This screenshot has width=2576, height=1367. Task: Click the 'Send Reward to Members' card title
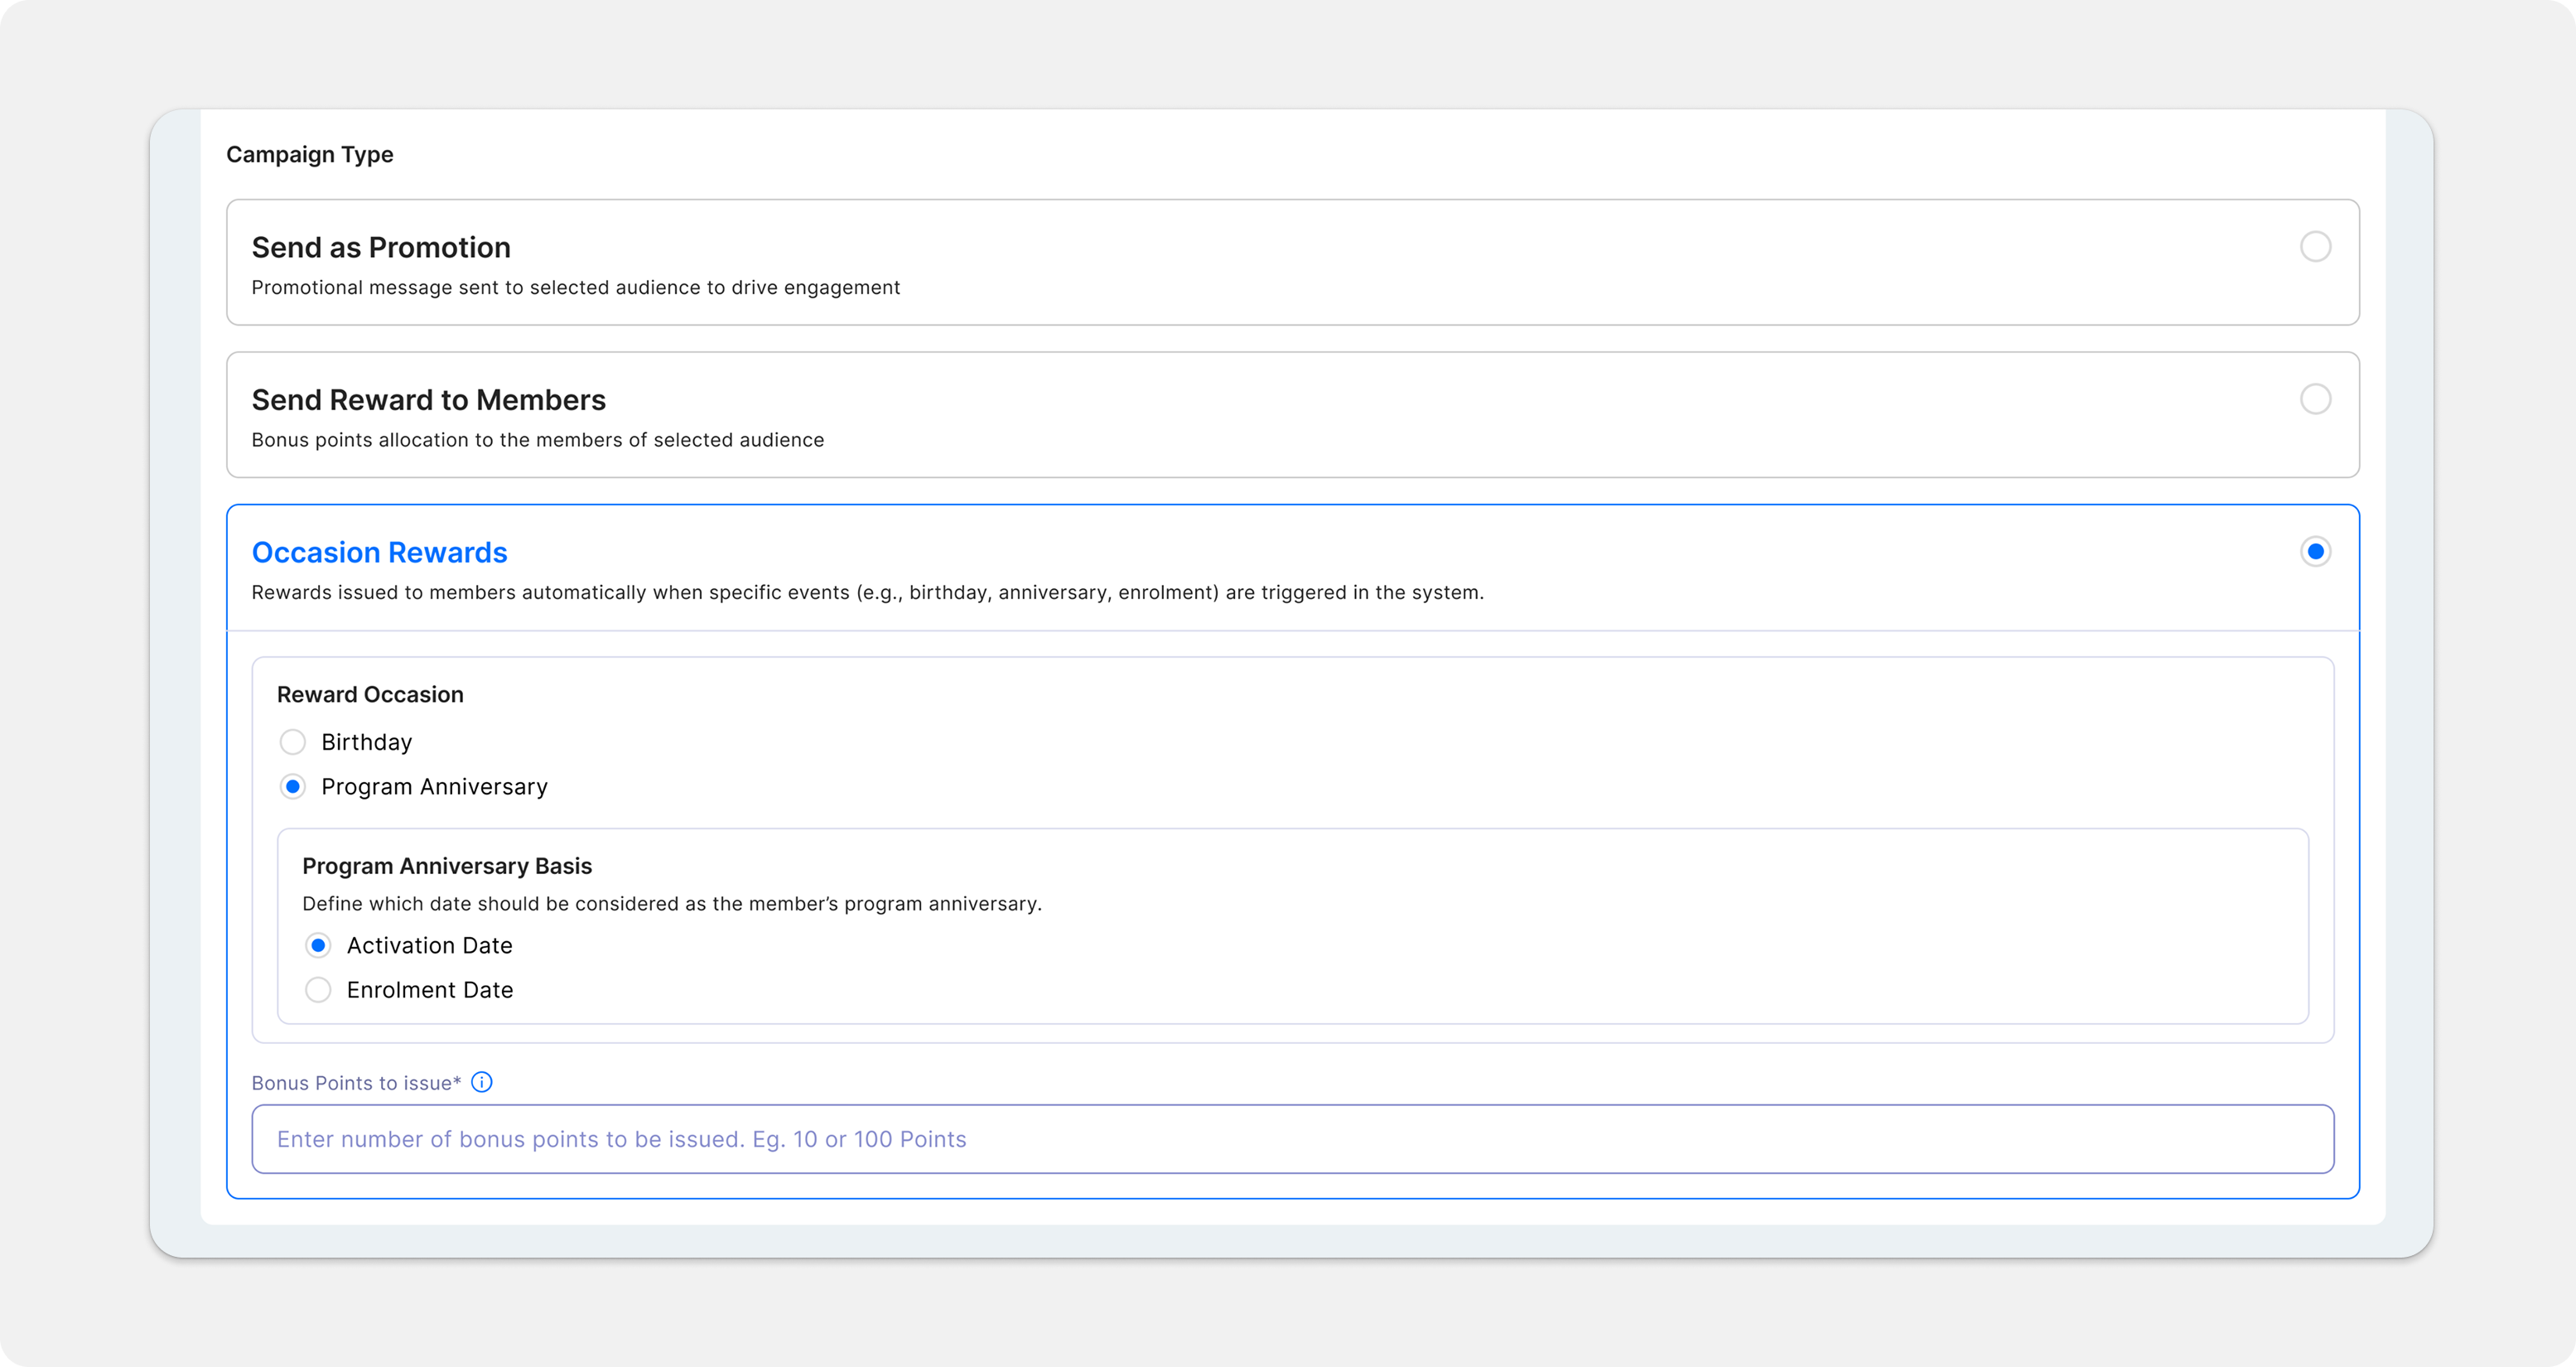click(x=428, y=400)
